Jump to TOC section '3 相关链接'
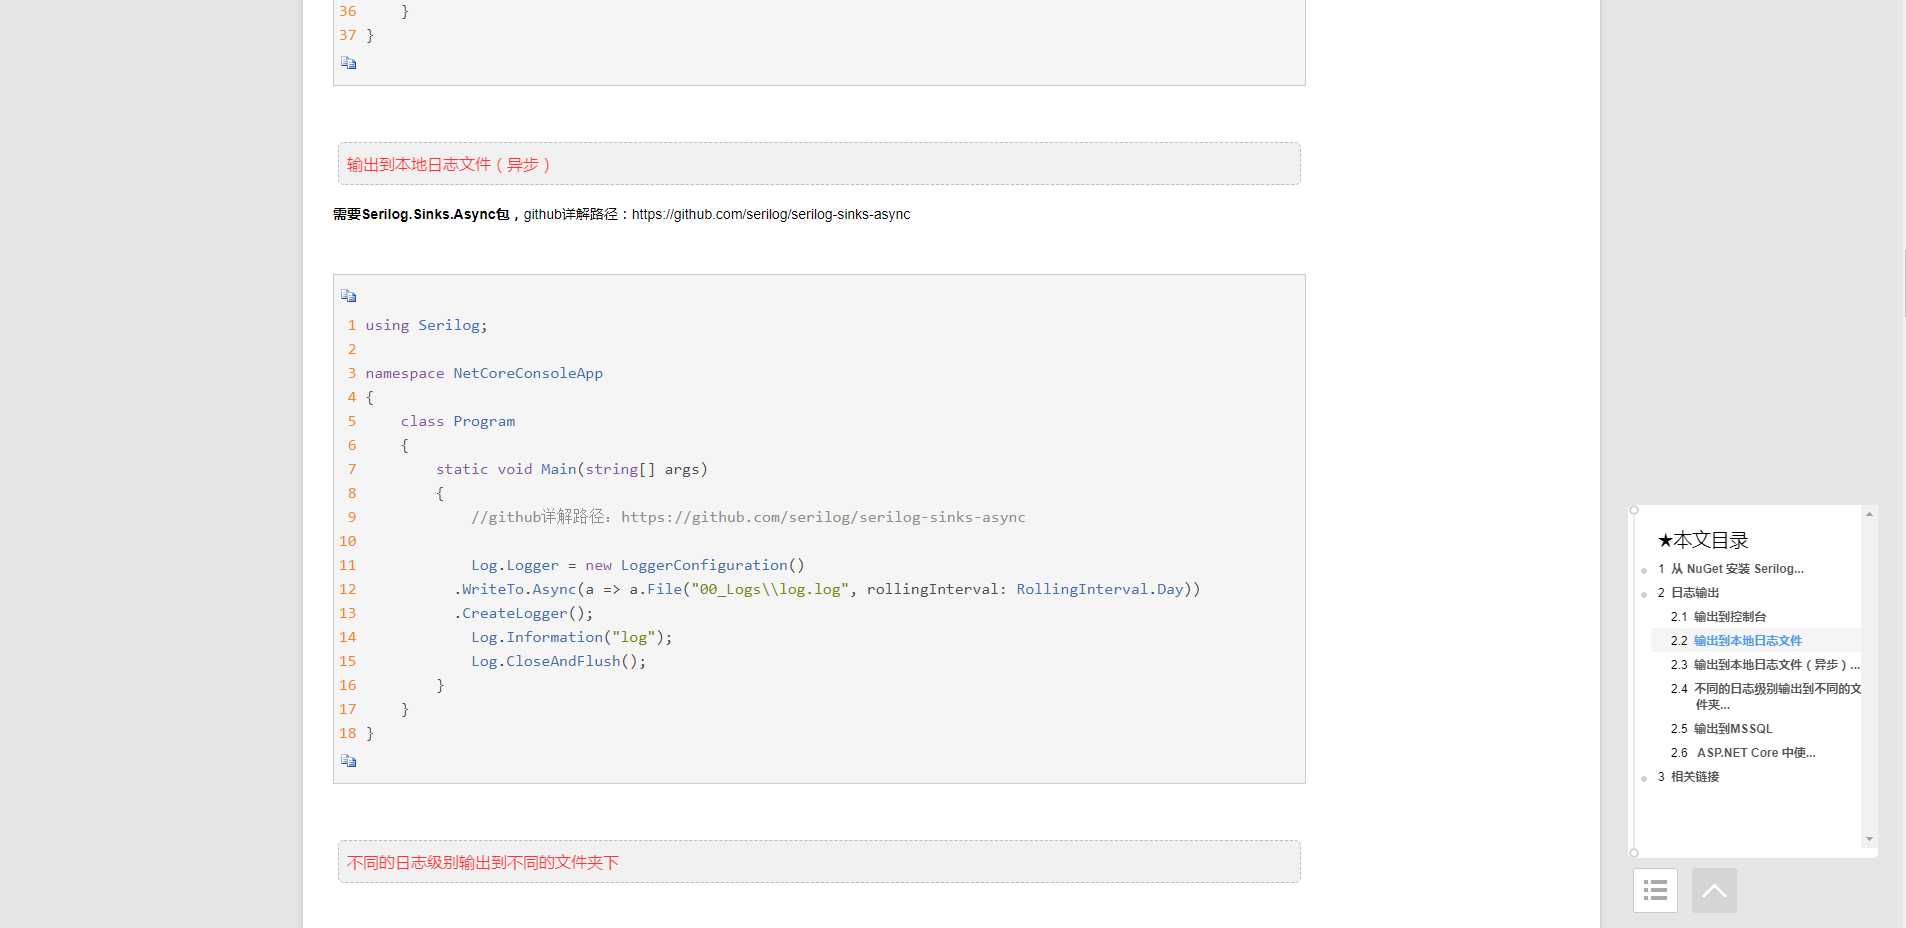The image size is (1906, 928). (1688, 777)
